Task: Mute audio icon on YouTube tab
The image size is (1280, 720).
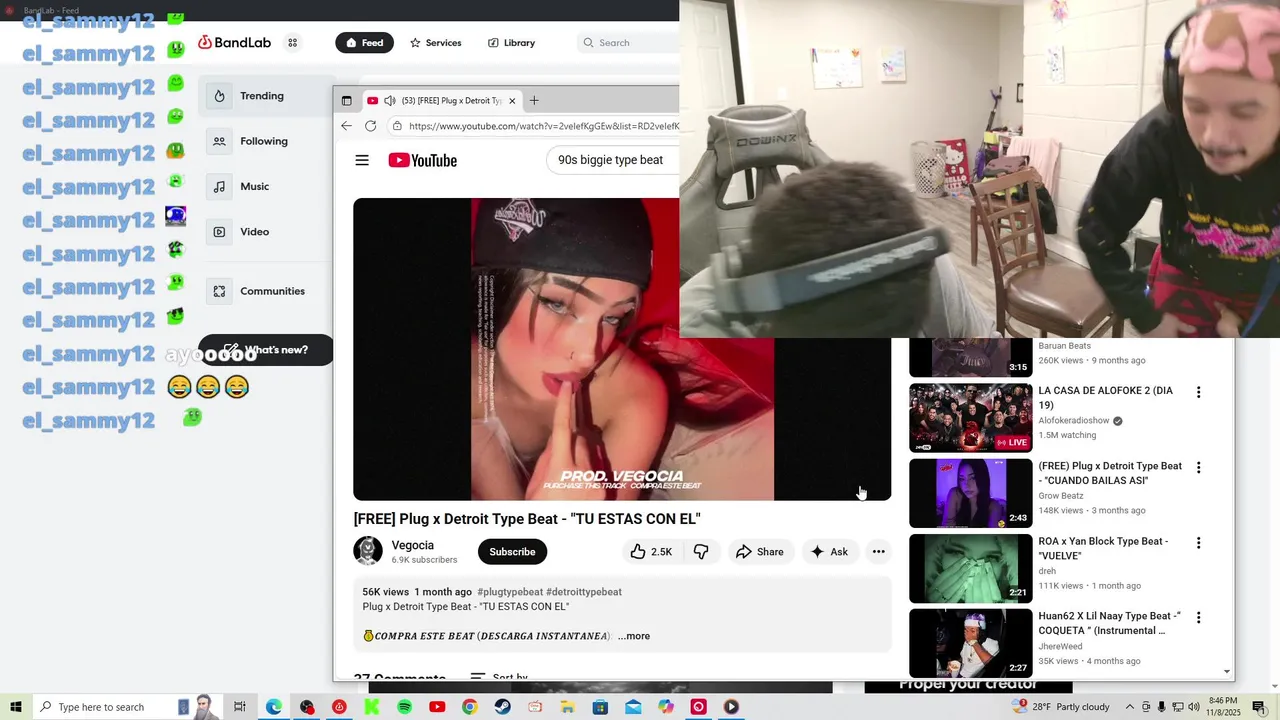Action: pyautogui.click(x=389, y=101)
